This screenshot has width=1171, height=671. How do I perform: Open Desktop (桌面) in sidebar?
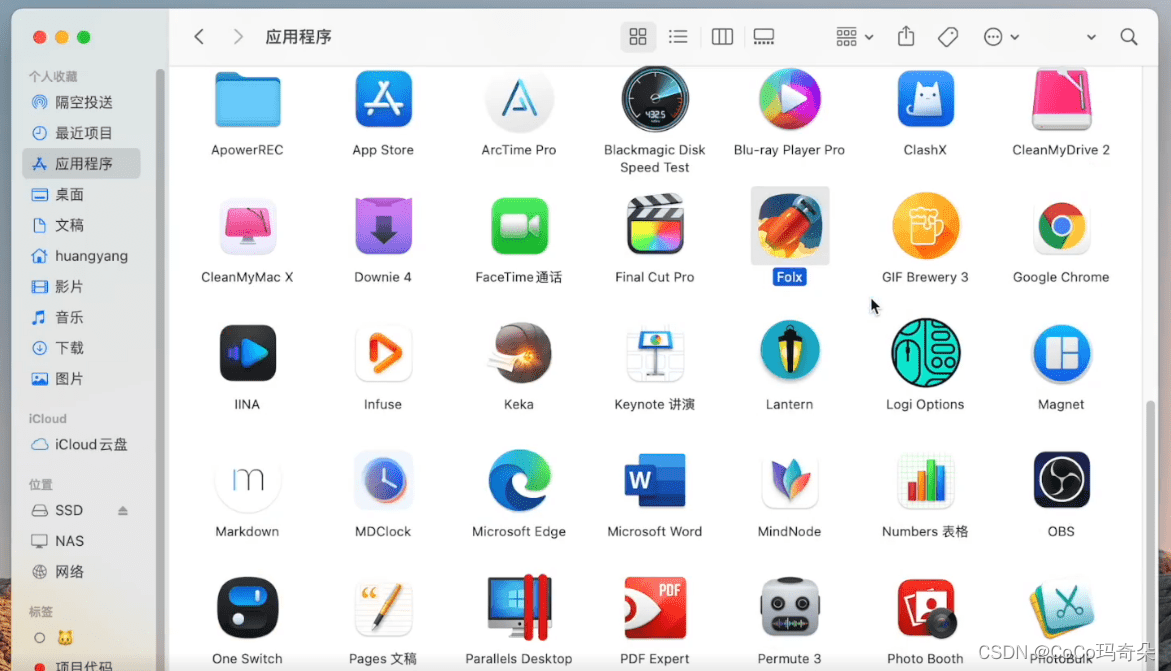(81, 194)
